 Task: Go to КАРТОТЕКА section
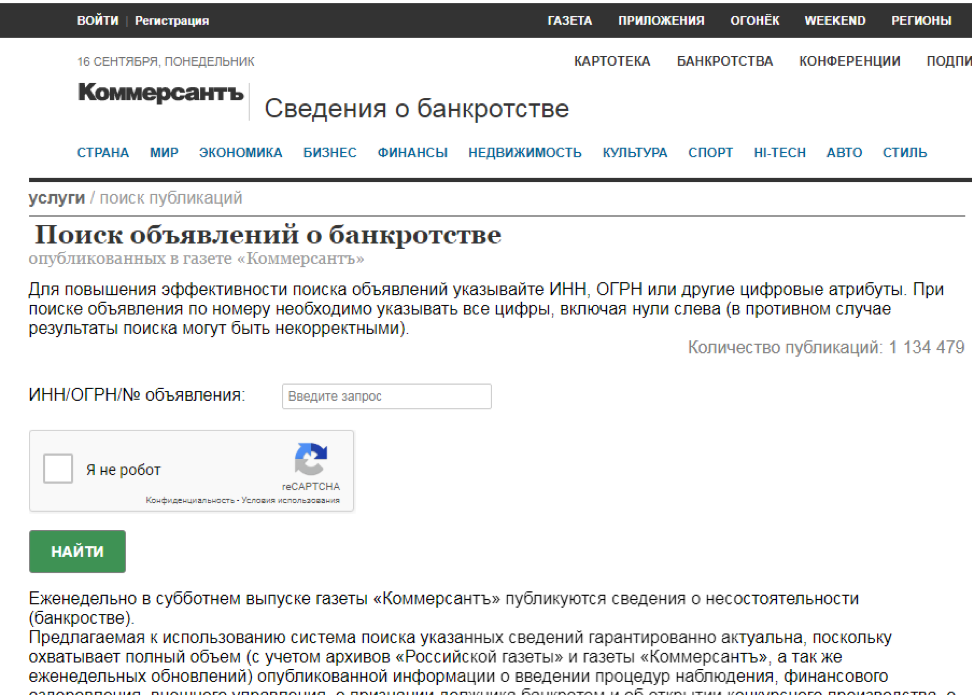612,61
